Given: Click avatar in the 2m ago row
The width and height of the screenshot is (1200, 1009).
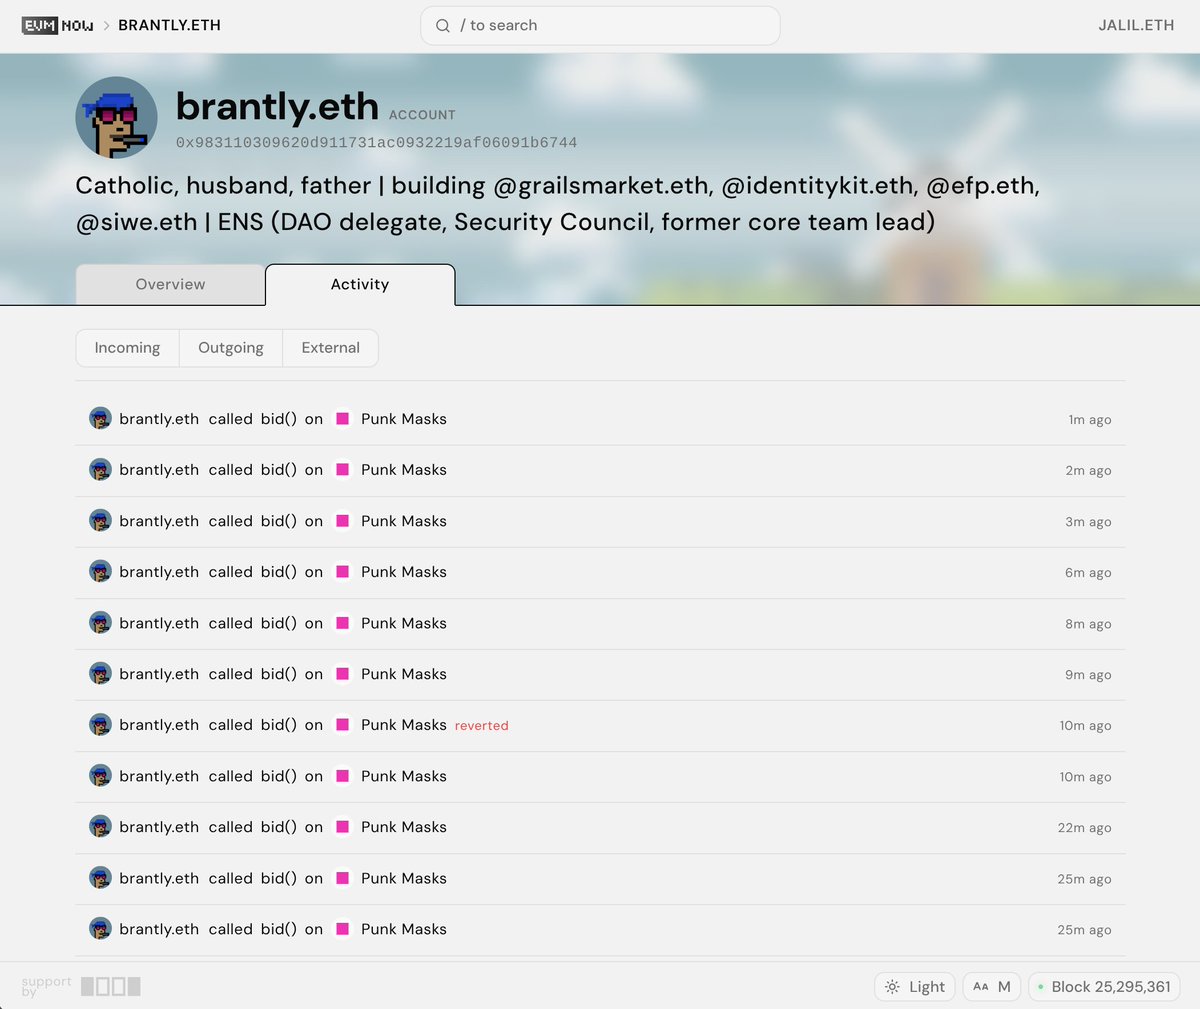Looking at the screenshot, I should [x=100, y=470].
